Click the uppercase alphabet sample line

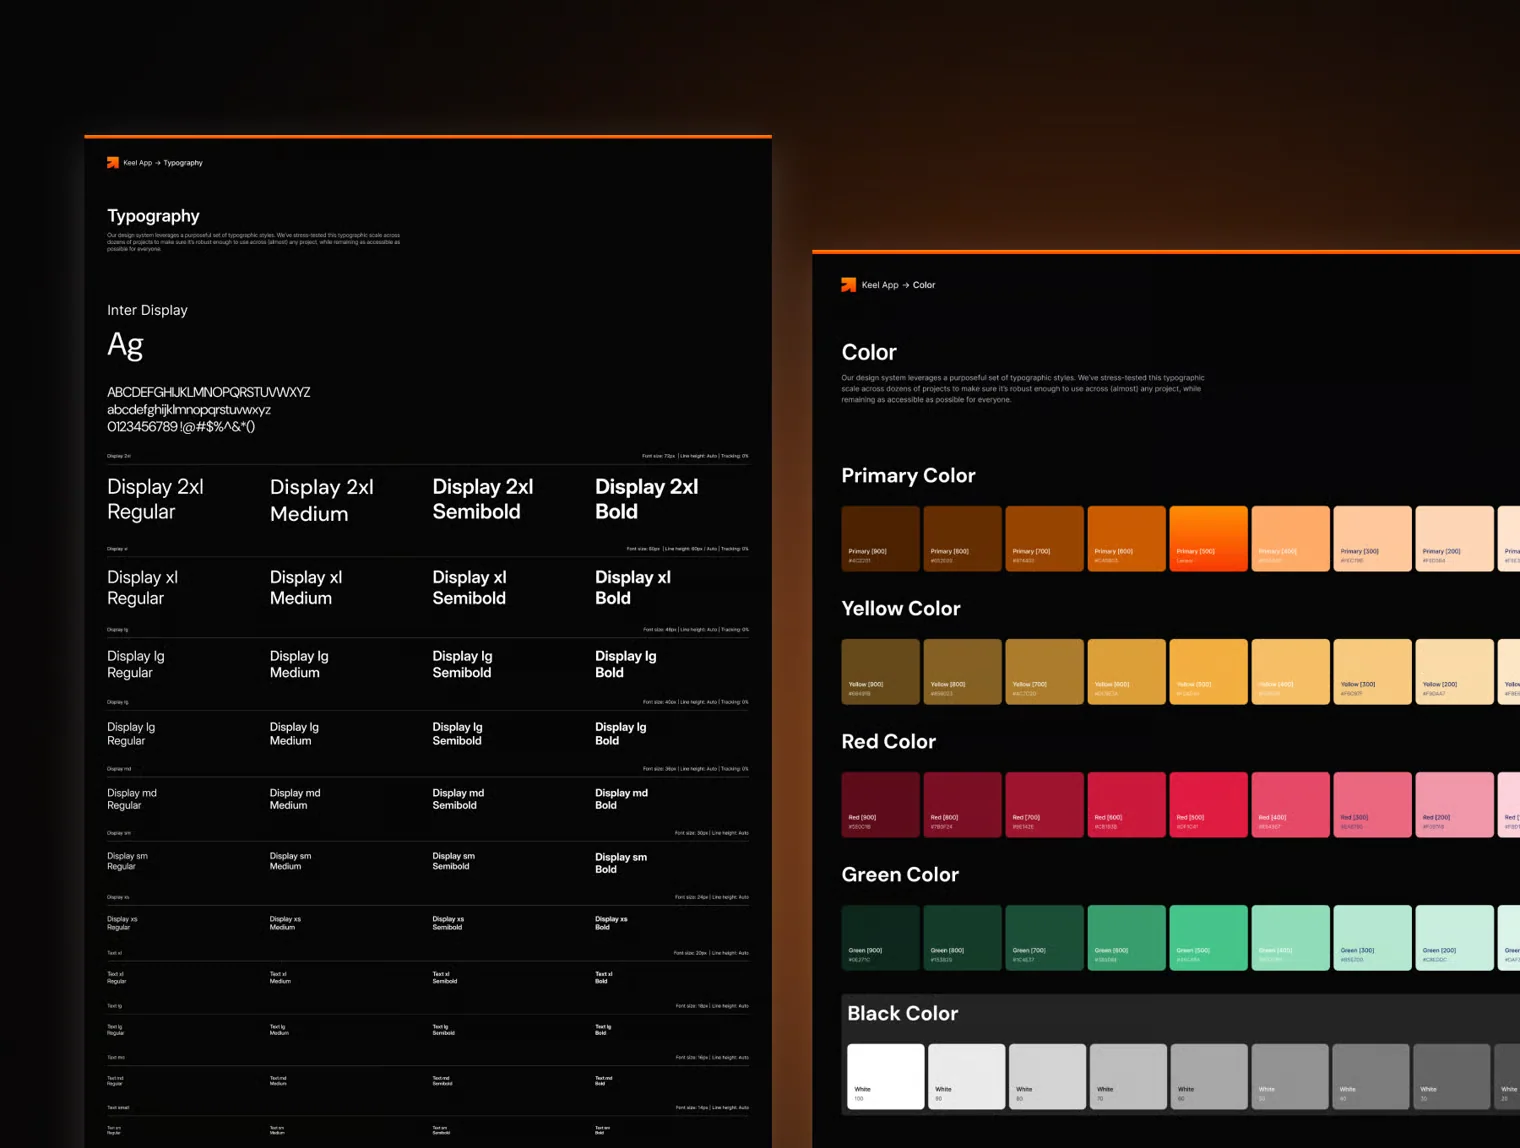point(209,392)
